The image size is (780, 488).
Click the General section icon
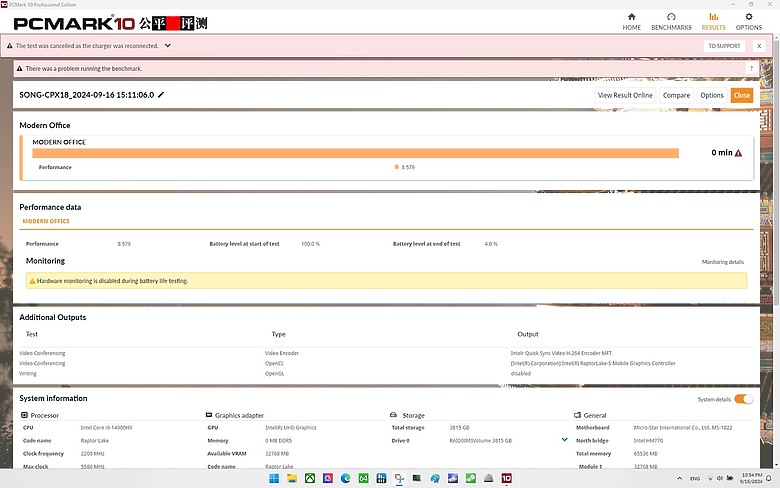click(578, 415)
